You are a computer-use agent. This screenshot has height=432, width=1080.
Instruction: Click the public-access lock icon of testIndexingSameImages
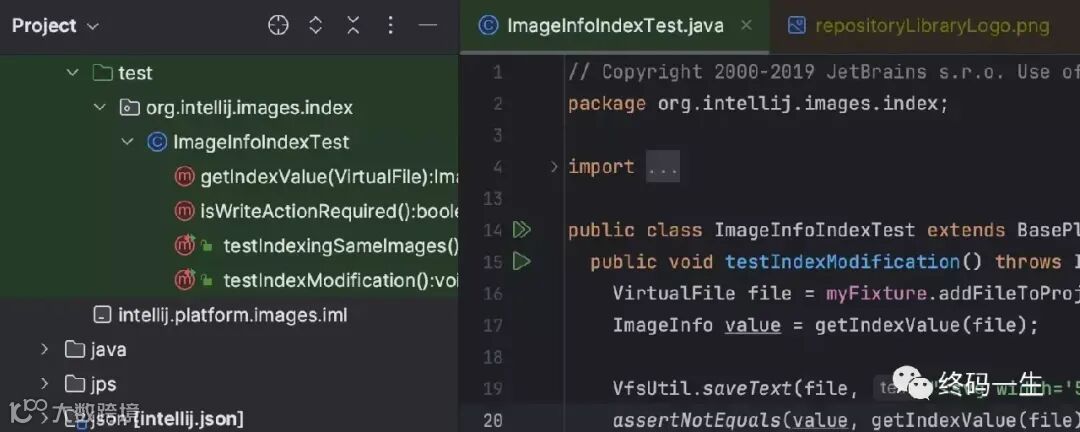[x=207, y=246]
